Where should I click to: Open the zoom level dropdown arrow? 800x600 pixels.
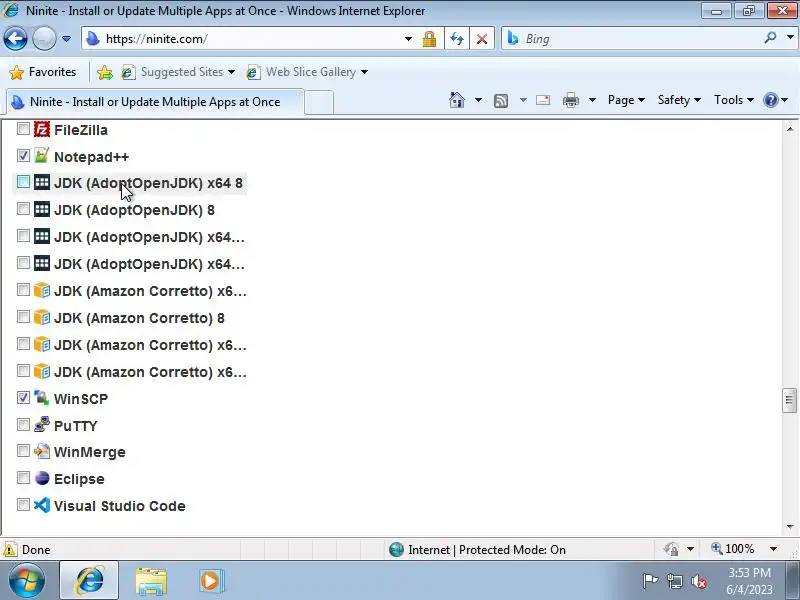773,549
